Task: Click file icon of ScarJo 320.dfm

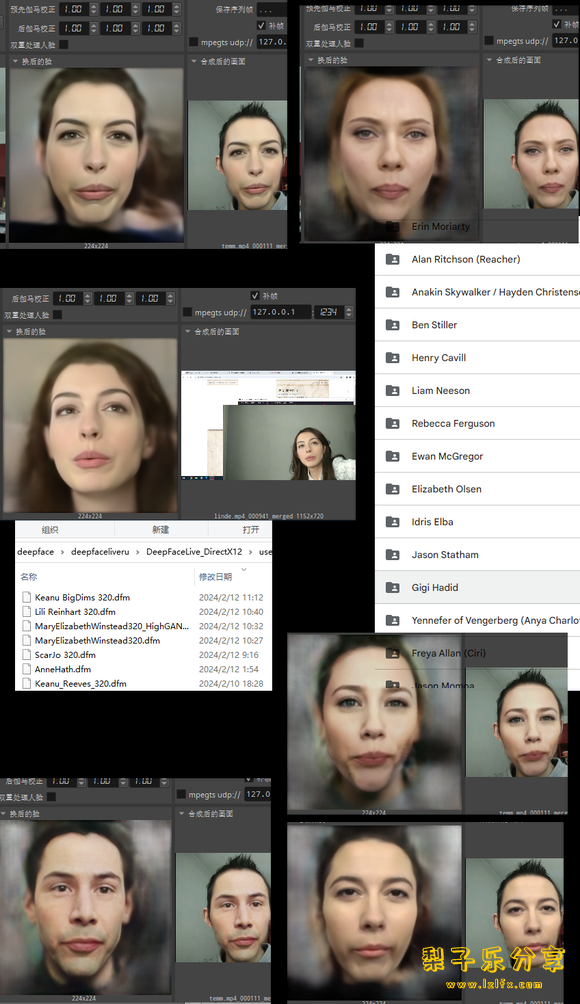Action: (26, 654)
